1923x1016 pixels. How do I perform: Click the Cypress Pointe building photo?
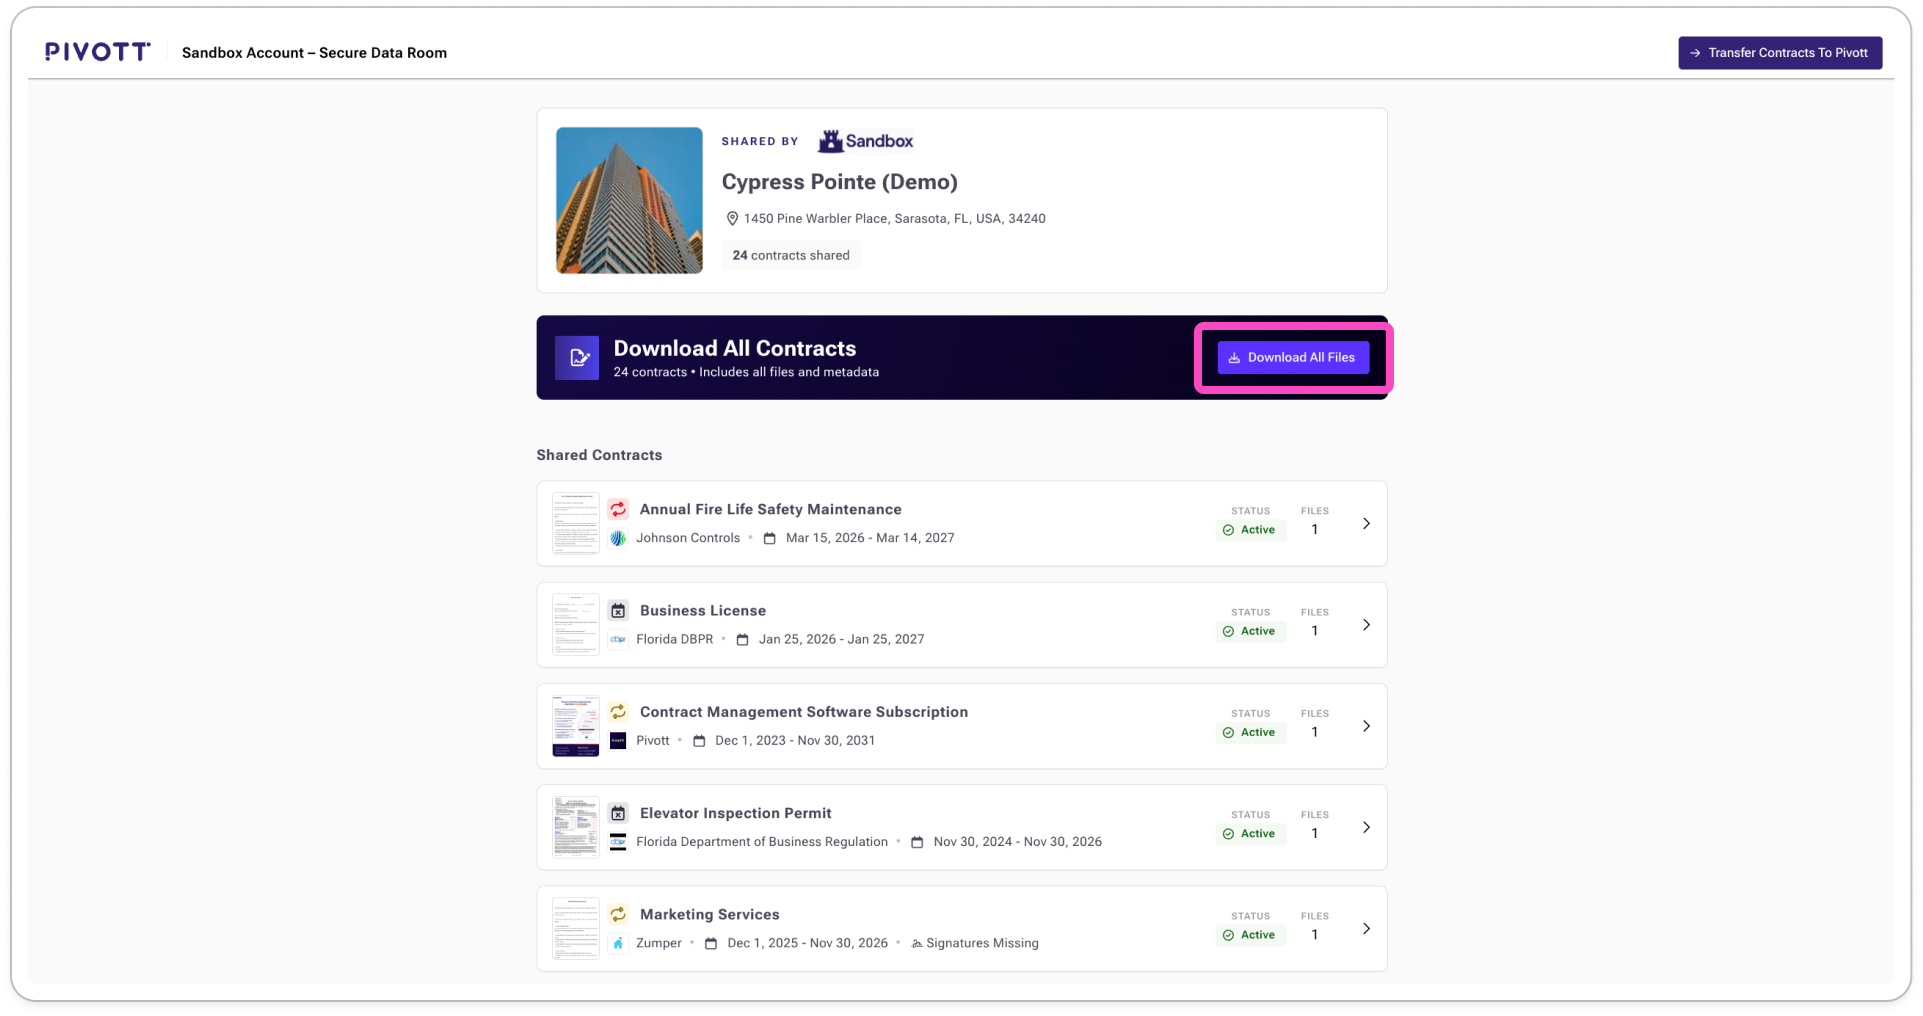coord(629,200)
